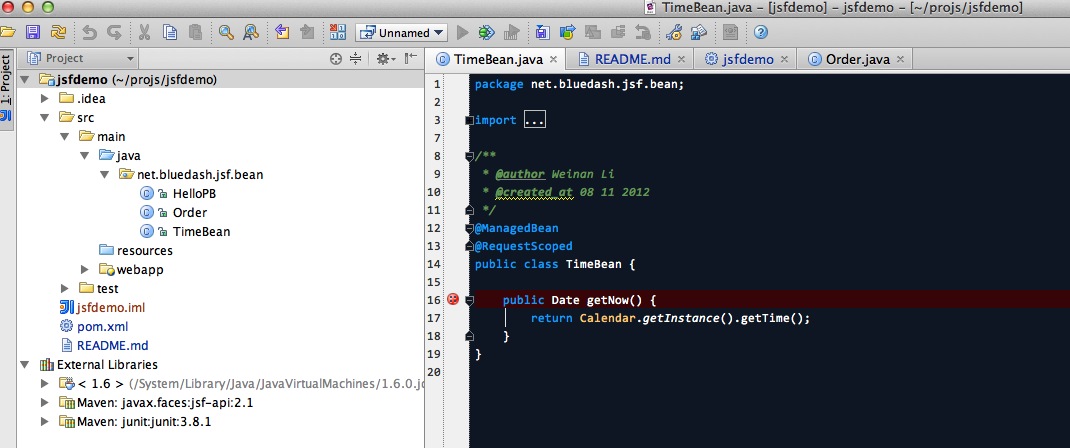Viewport: 1070px width, 448px height.
Task: Click the scroll-from-source target icon
Action: [x=336, y=59]
